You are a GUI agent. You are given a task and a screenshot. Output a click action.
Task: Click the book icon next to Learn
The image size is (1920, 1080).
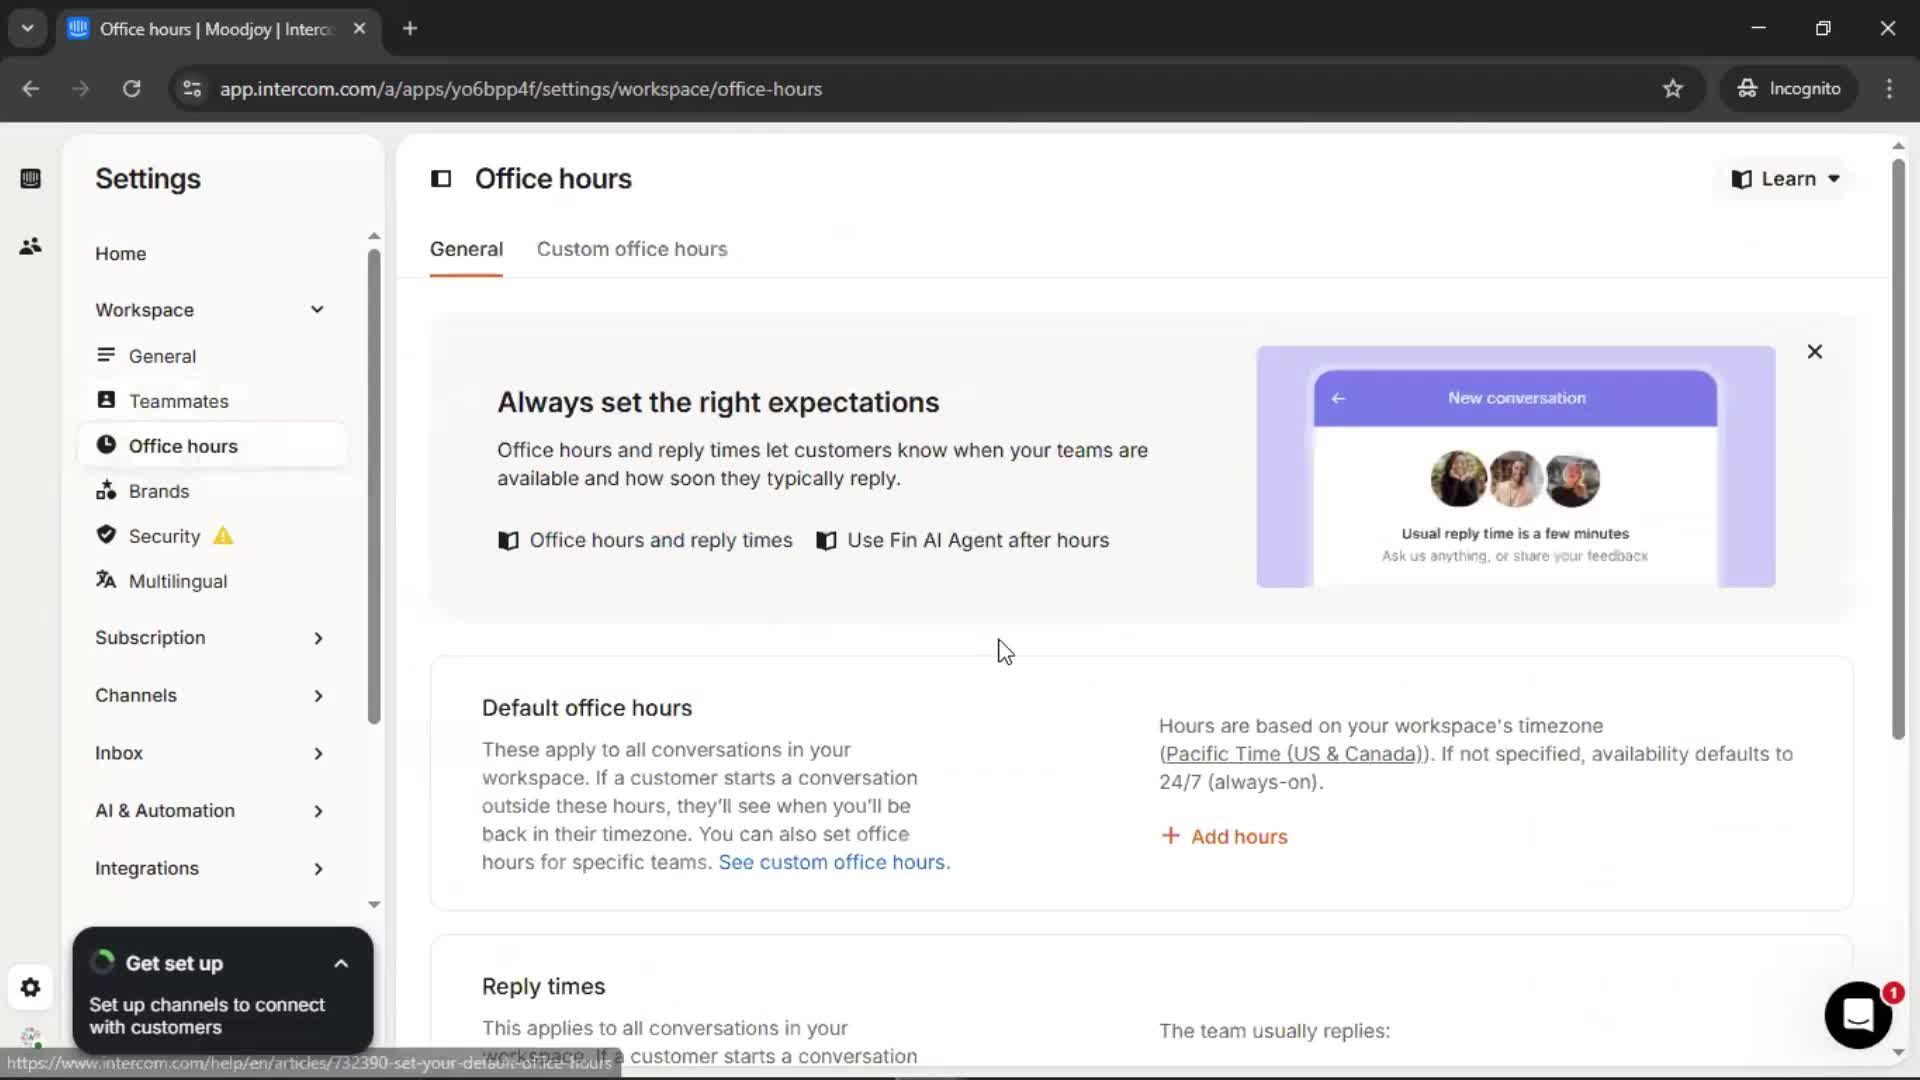(1741, 179)
